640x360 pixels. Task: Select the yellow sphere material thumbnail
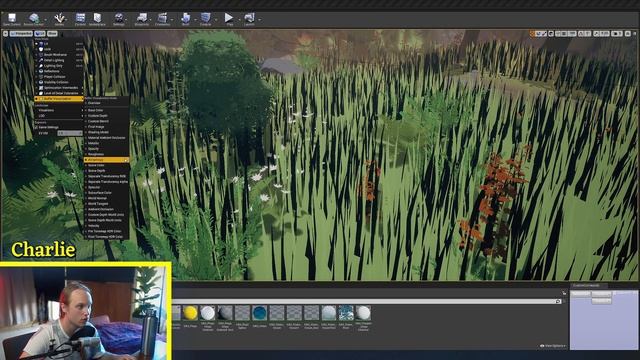click(190, 313)
